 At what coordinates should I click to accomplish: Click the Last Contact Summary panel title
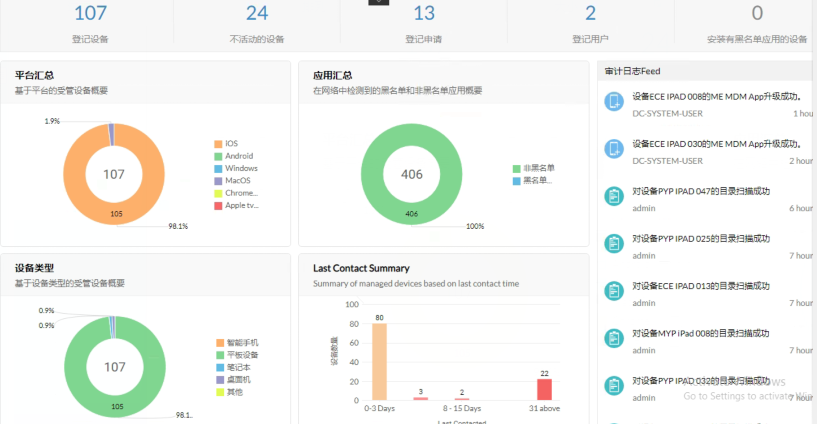[x=361, y=268]
